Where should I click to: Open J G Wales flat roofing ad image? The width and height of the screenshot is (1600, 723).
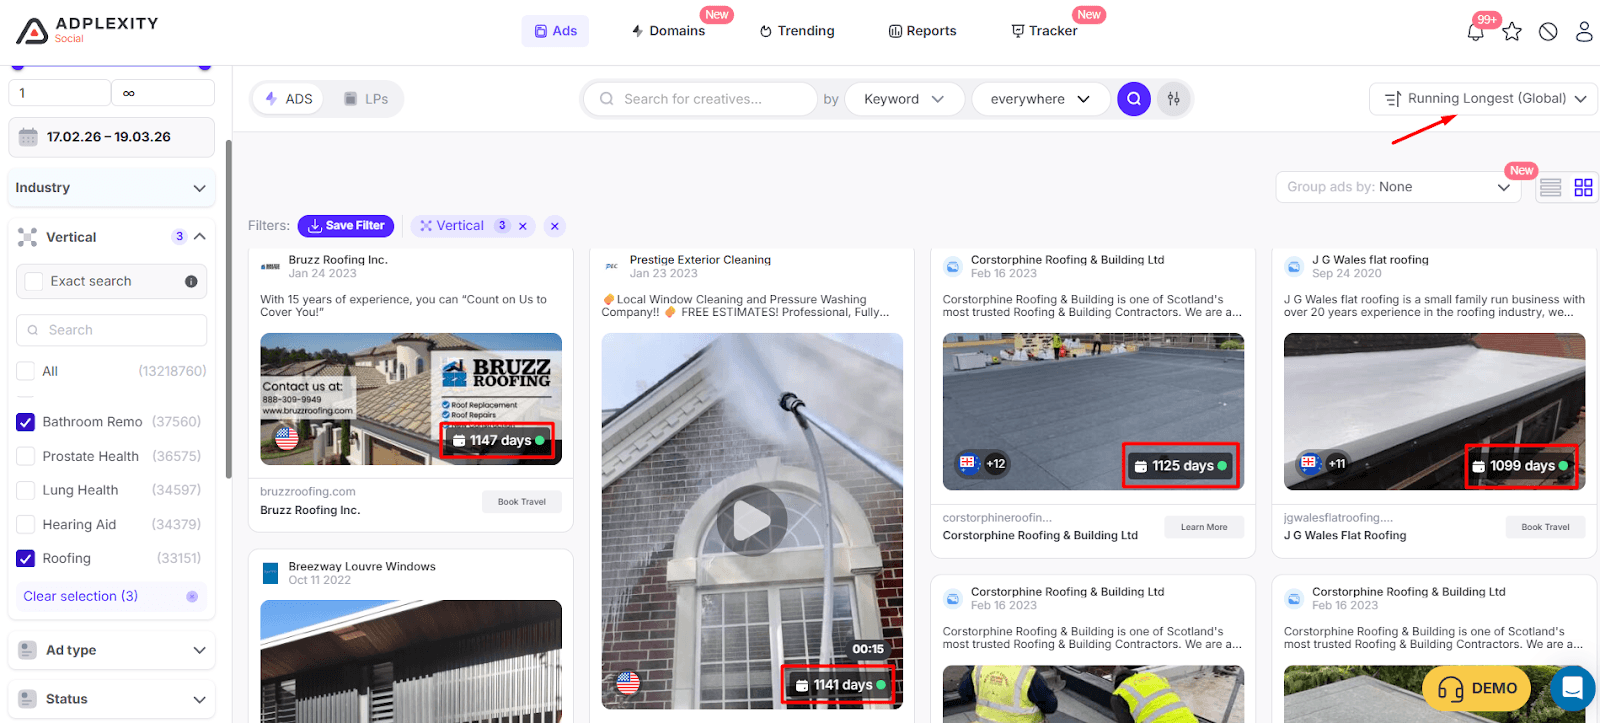(x=1434, y=412)
